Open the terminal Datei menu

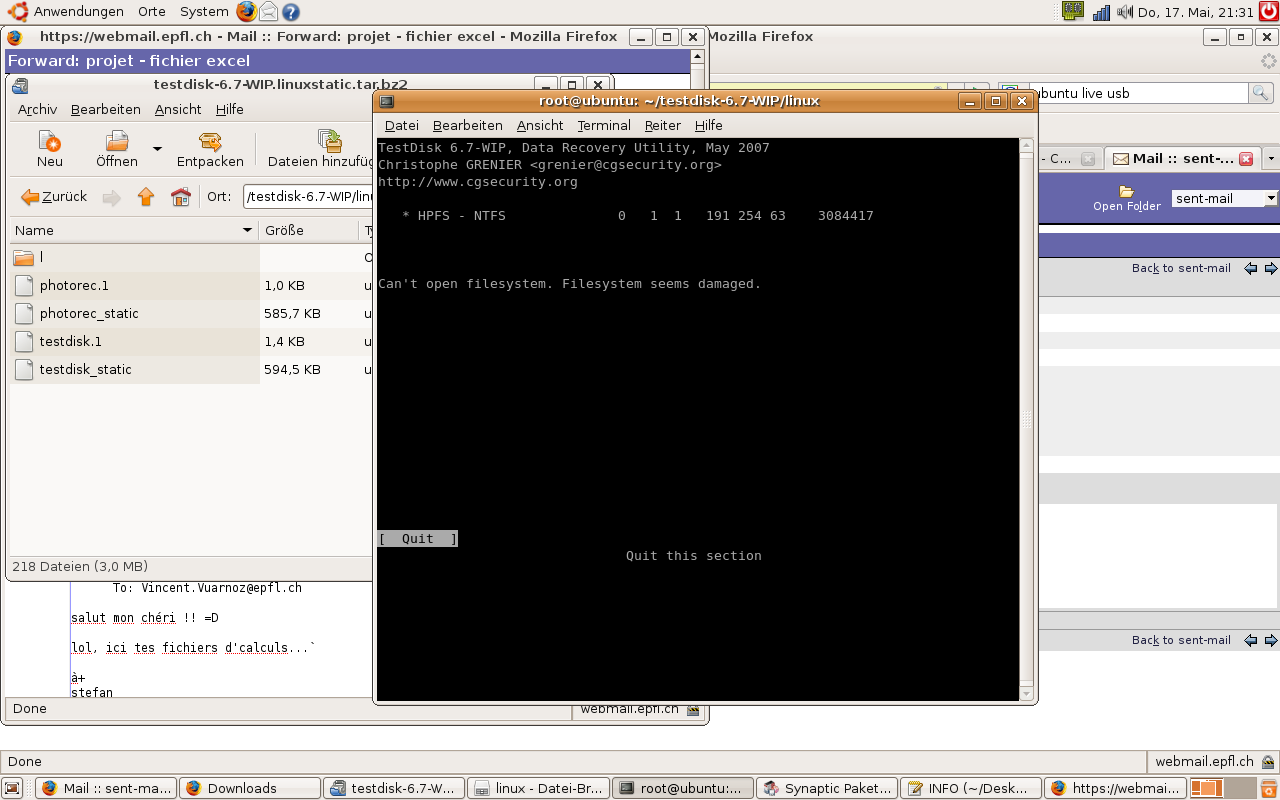coord(401,126)
